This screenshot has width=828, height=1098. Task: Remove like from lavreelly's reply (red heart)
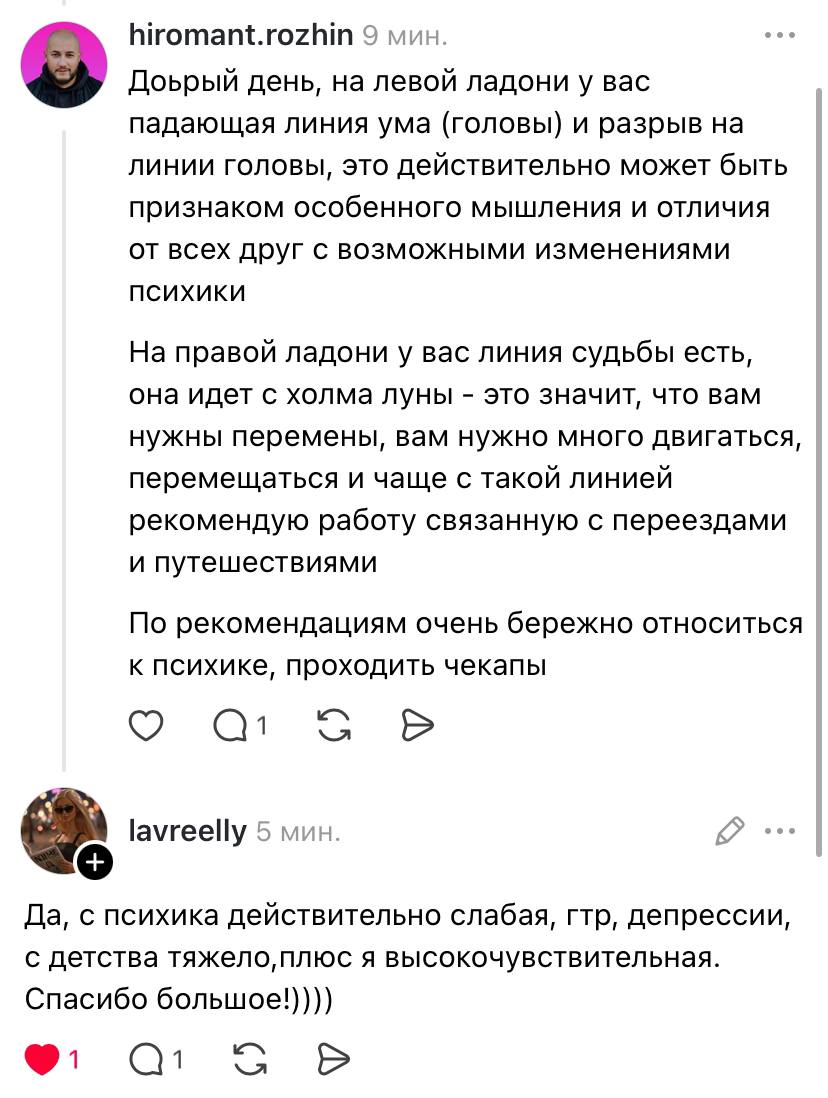coord(42,1058)
